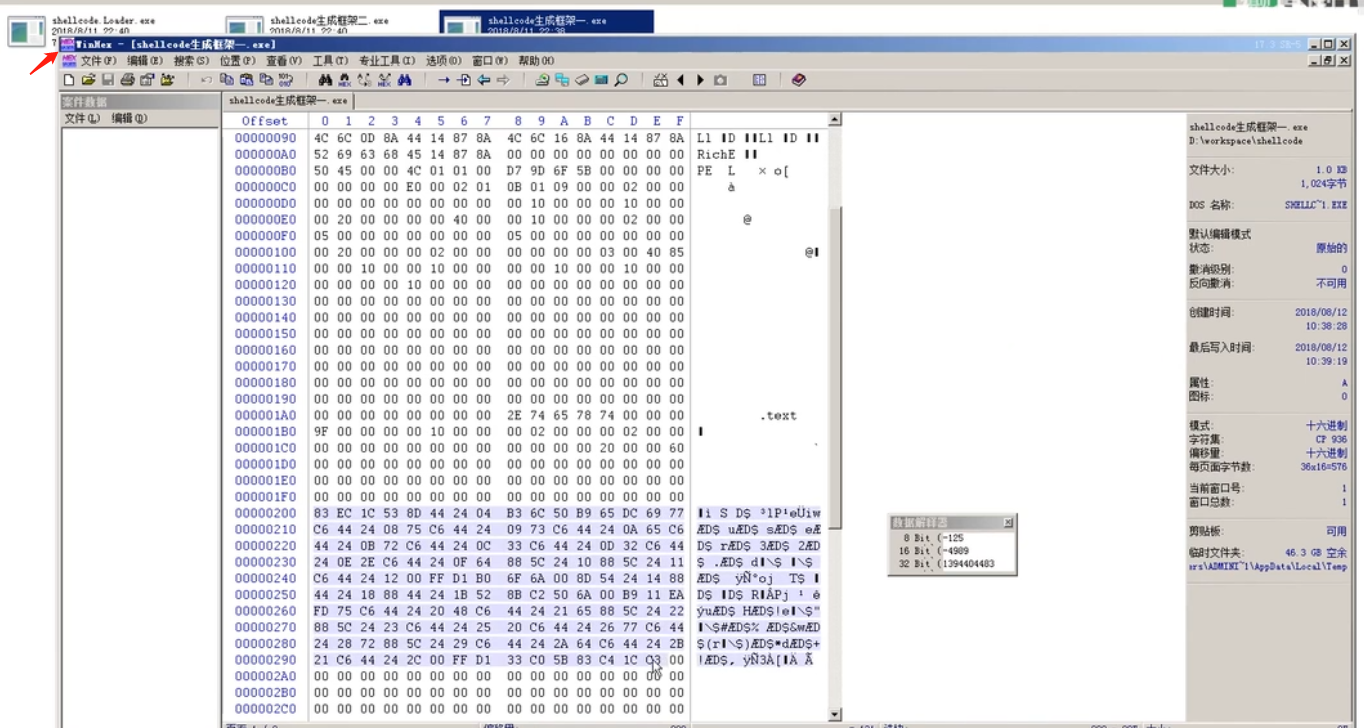
Task: Capture view with the camera icon
Action: coord(721,79)
